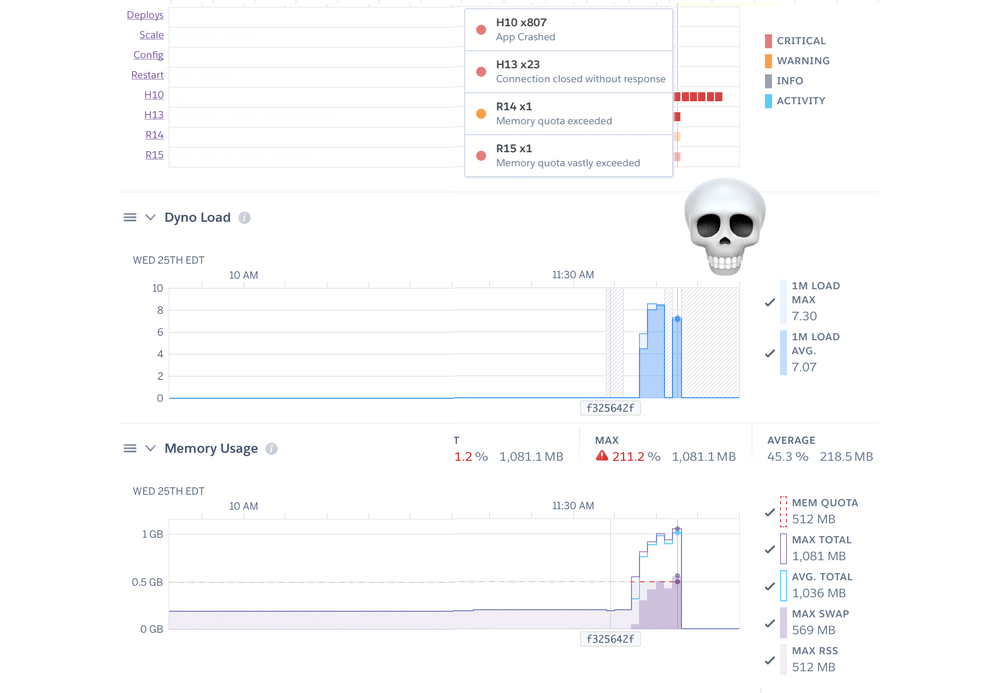Viewport: 1000px width, 693px height.
Task: Click the red CRITICAL legend swatch
Action: point(766,41)
